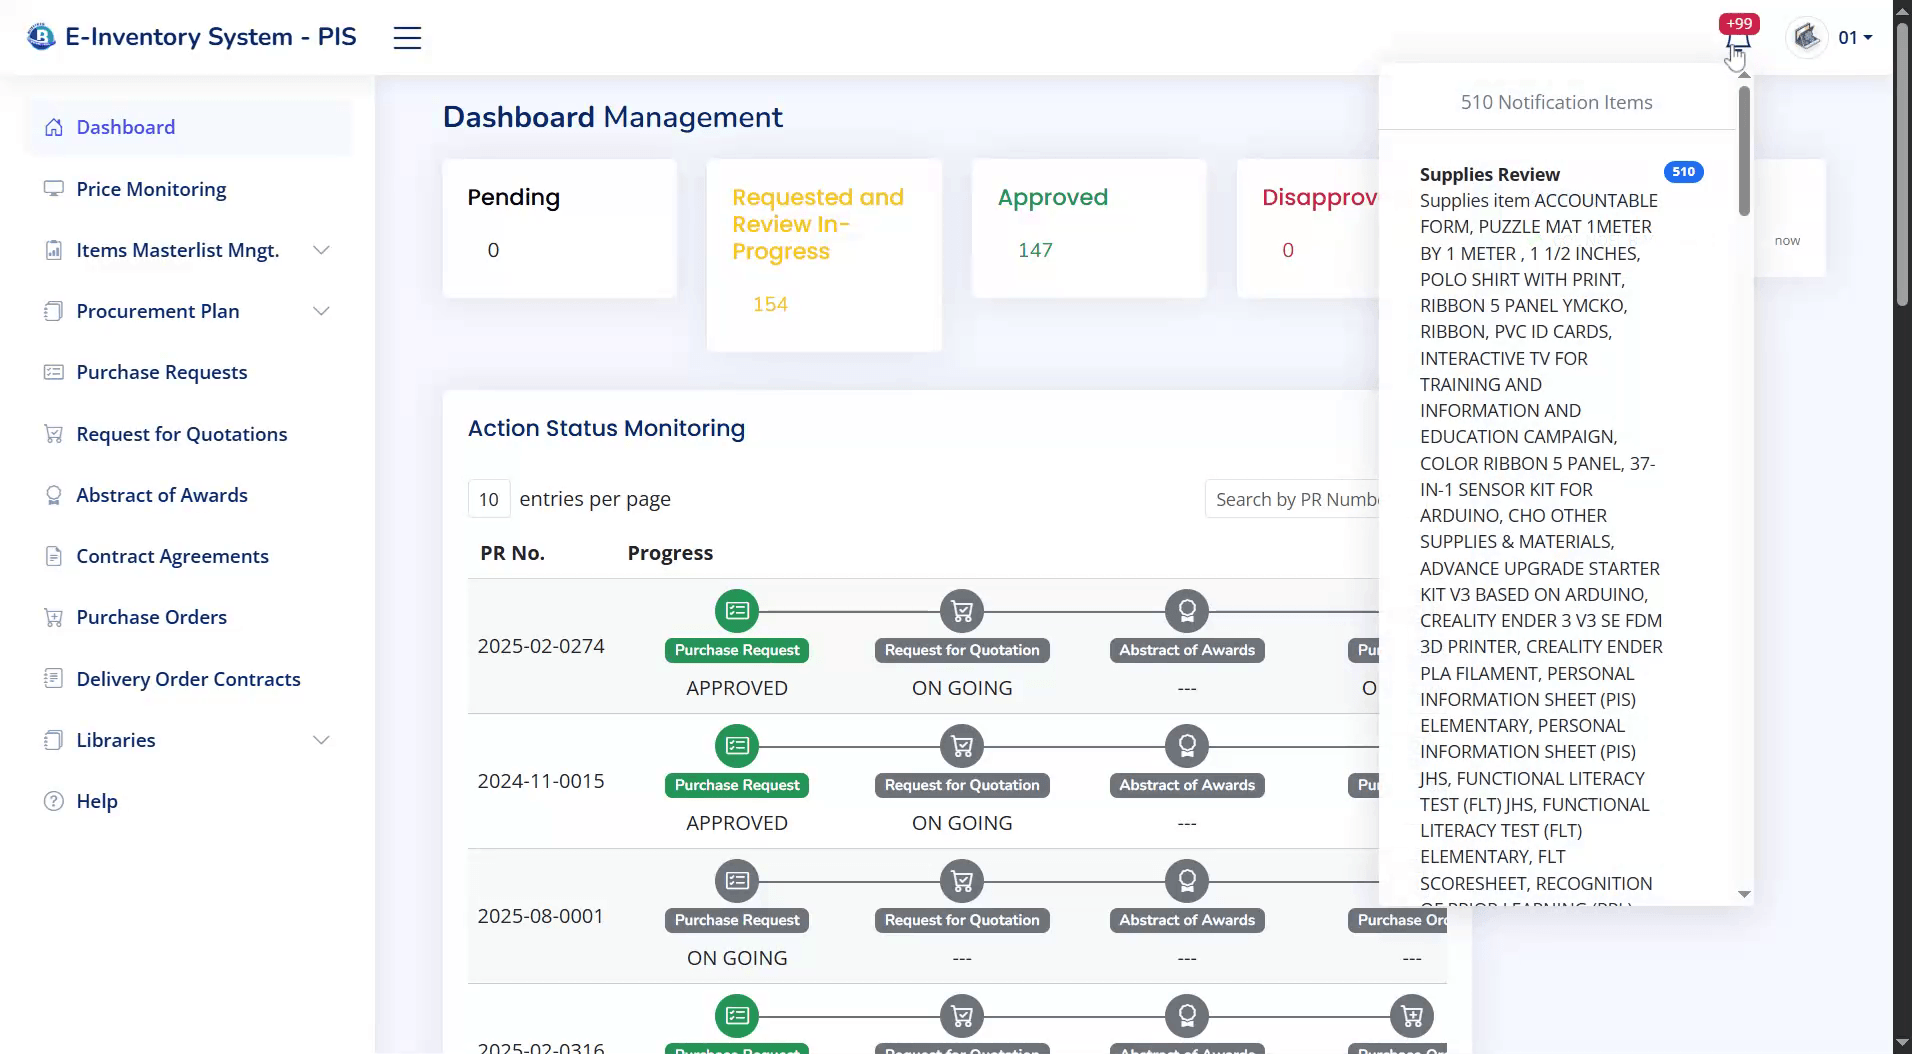Click the Search by PR Number field

point(1295,499)
